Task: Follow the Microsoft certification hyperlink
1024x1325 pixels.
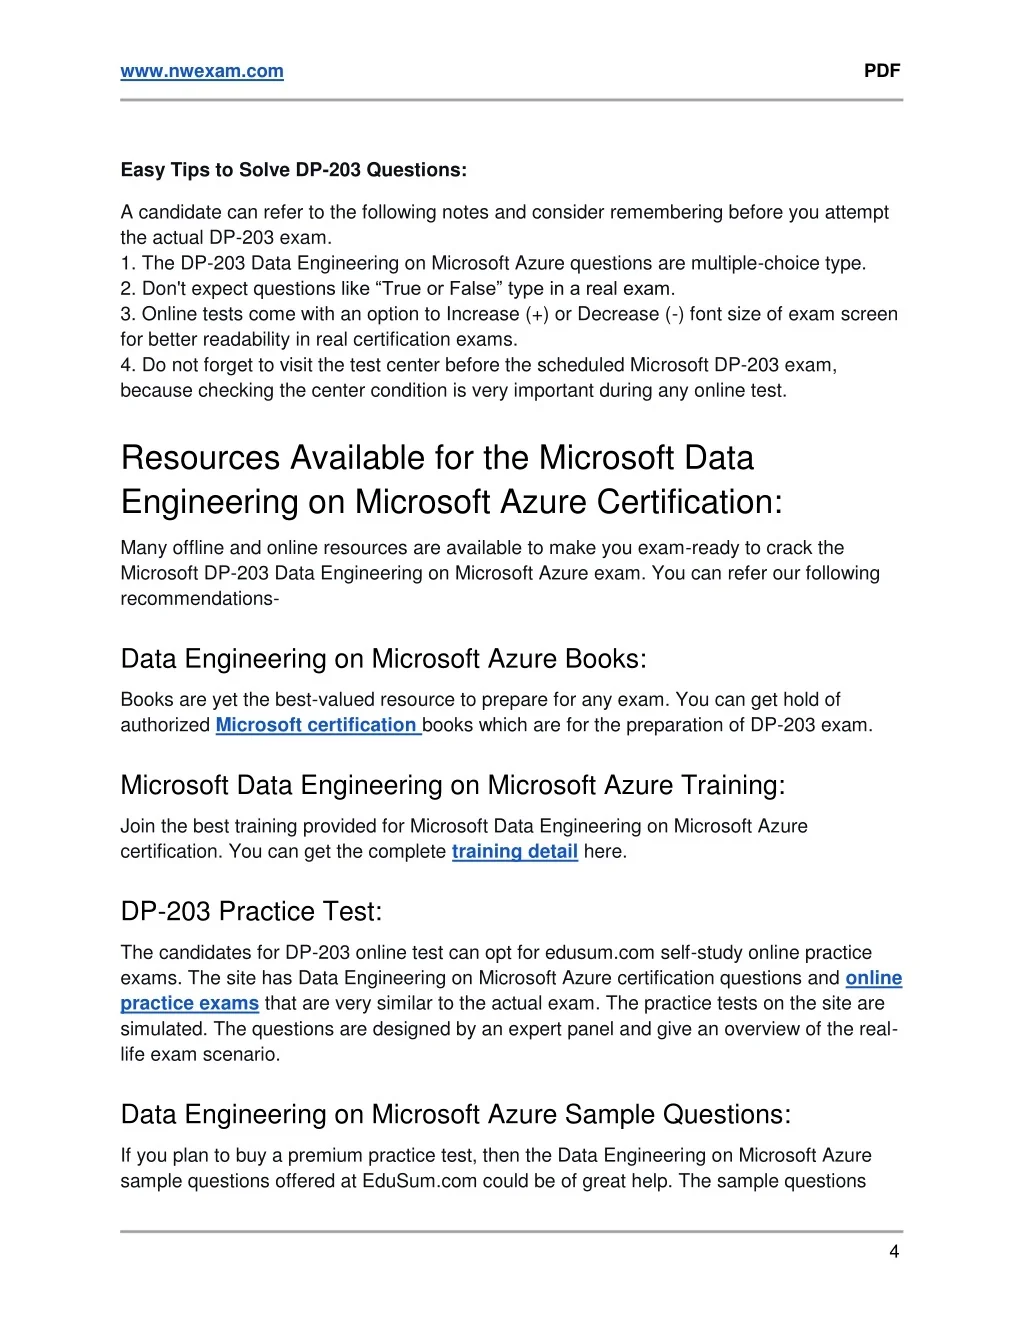Action: [x=317, y=725]
